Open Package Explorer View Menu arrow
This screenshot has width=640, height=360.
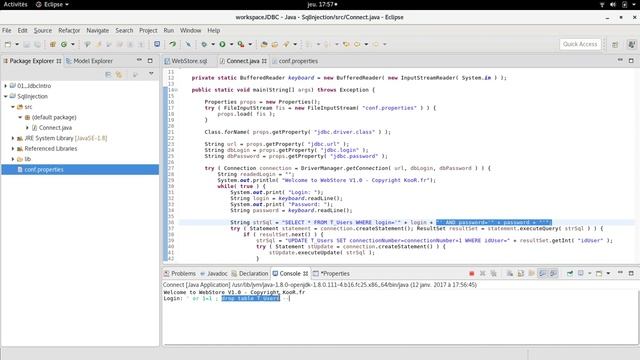point(151,74)
